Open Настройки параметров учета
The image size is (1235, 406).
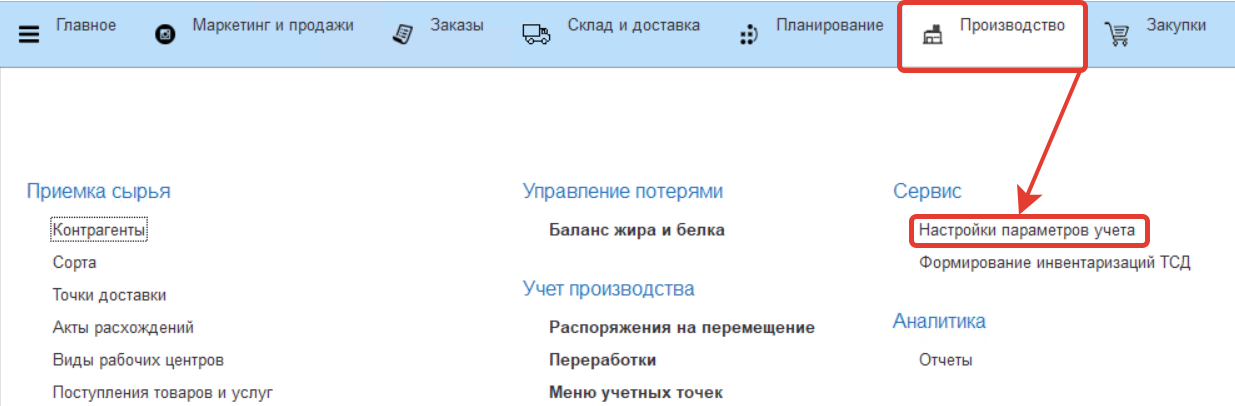coord(1027,230)
